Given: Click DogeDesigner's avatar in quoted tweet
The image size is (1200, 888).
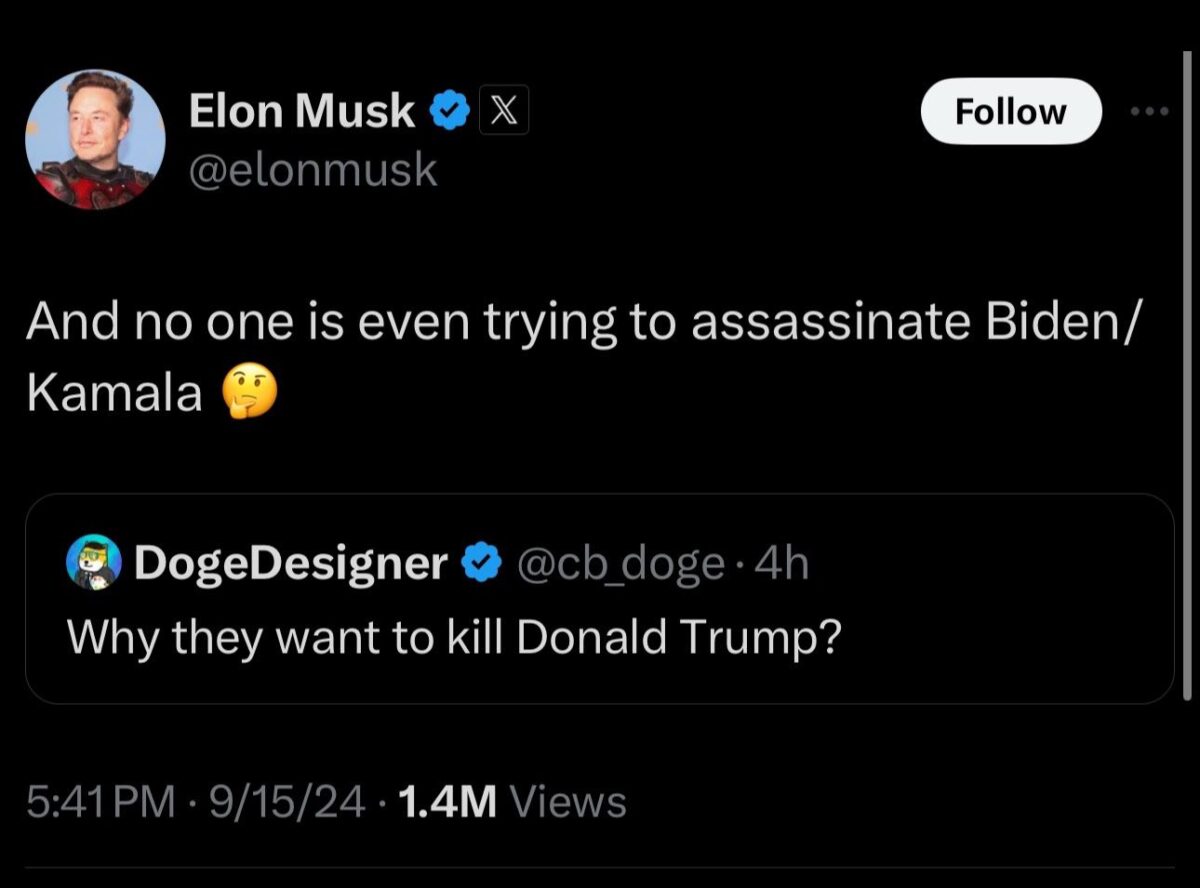Looking at the screenshot, I should point(93,563).
